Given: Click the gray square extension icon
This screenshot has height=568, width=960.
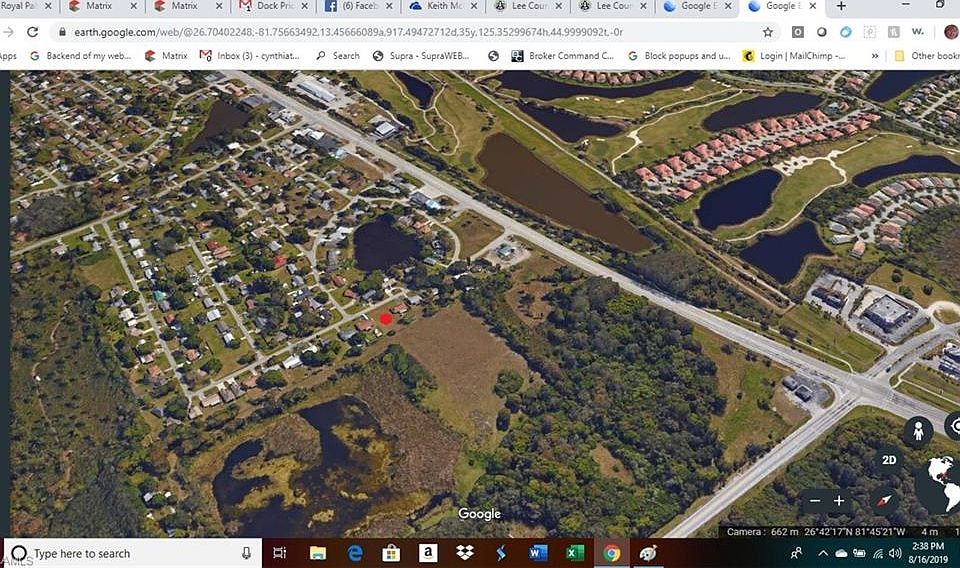Looking at the screenshot, I should pos(797,32).
